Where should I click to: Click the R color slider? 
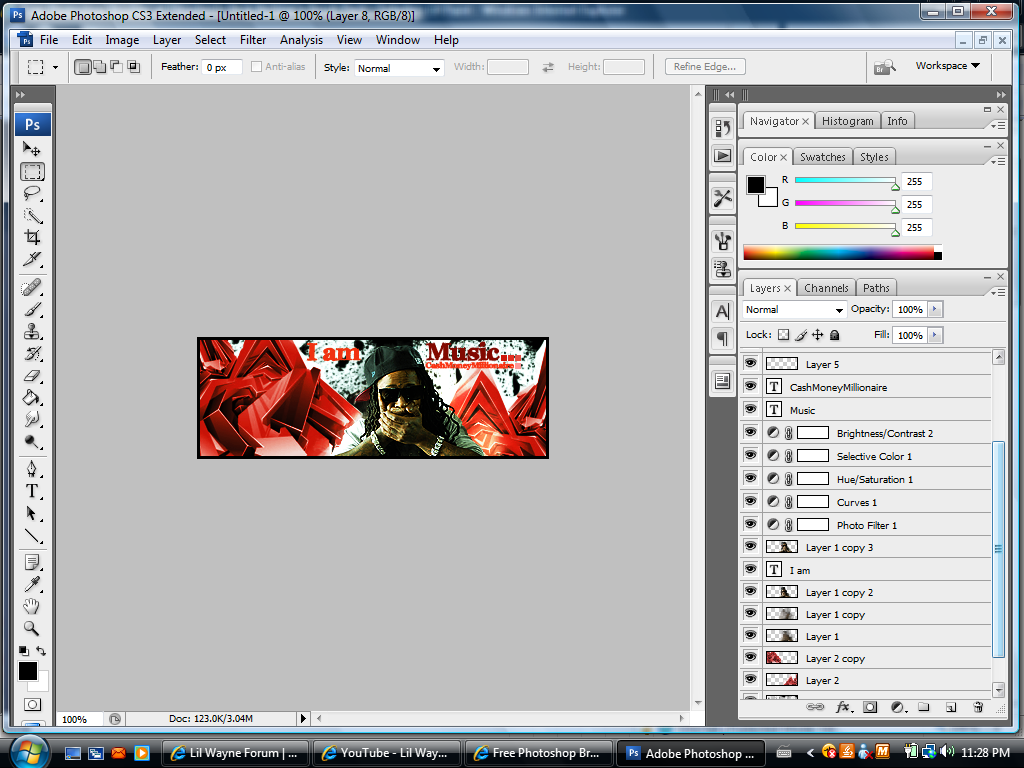coord(845,180)
